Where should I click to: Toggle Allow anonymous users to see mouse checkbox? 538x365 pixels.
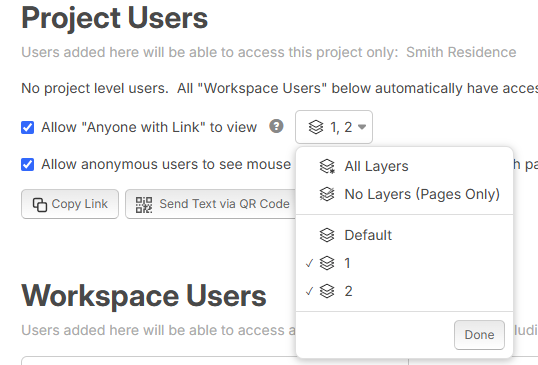[27, 165]
